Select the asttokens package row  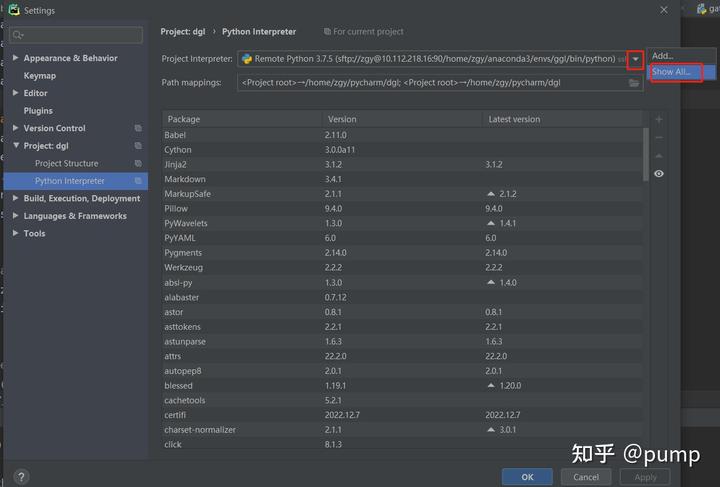click(403, 326)
